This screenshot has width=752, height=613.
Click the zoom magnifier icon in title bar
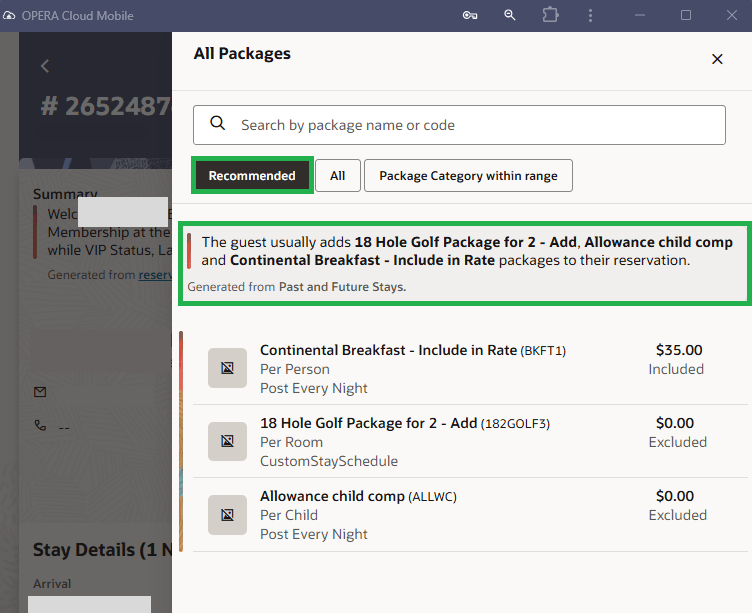510,15
